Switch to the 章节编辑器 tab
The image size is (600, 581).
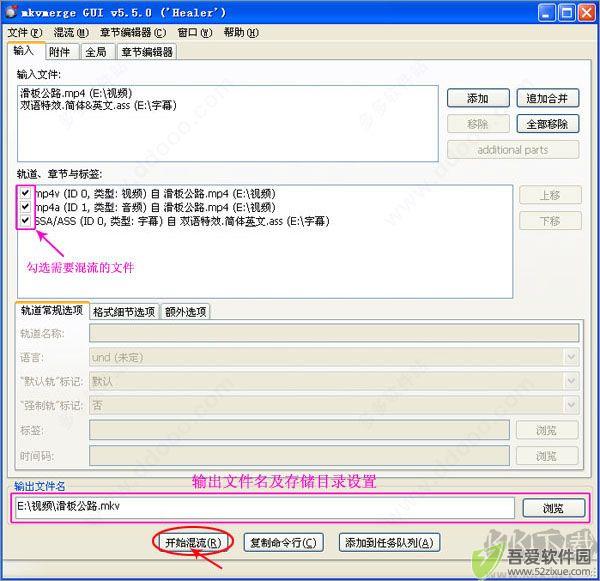point(147,52)
